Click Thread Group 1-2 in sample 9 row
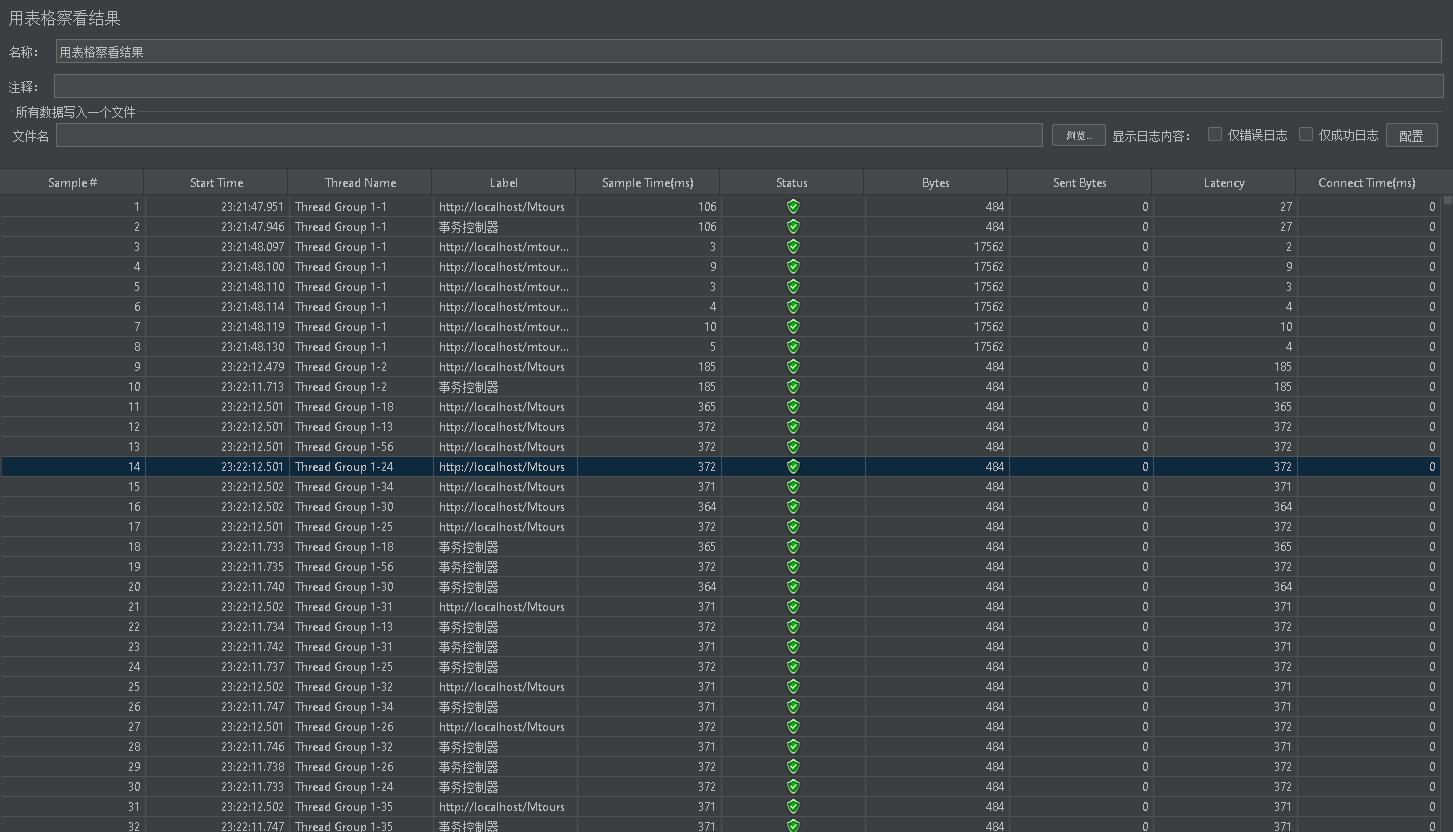 tap(340, 367)
